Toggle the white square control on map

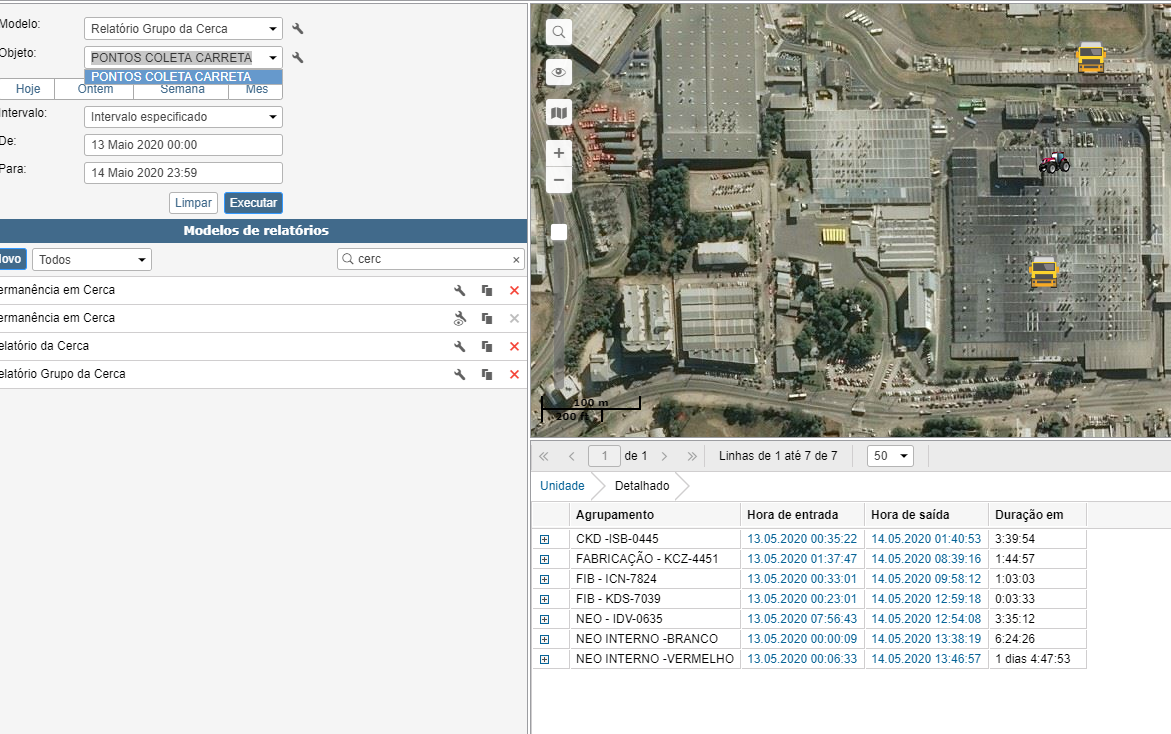[559, 232]
